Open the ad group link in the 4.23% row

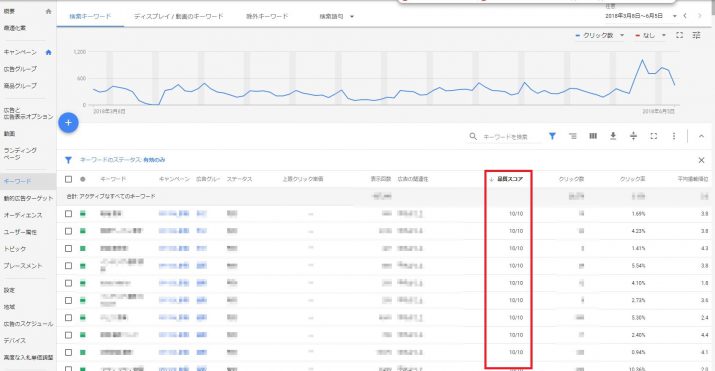tap(202, 231)
